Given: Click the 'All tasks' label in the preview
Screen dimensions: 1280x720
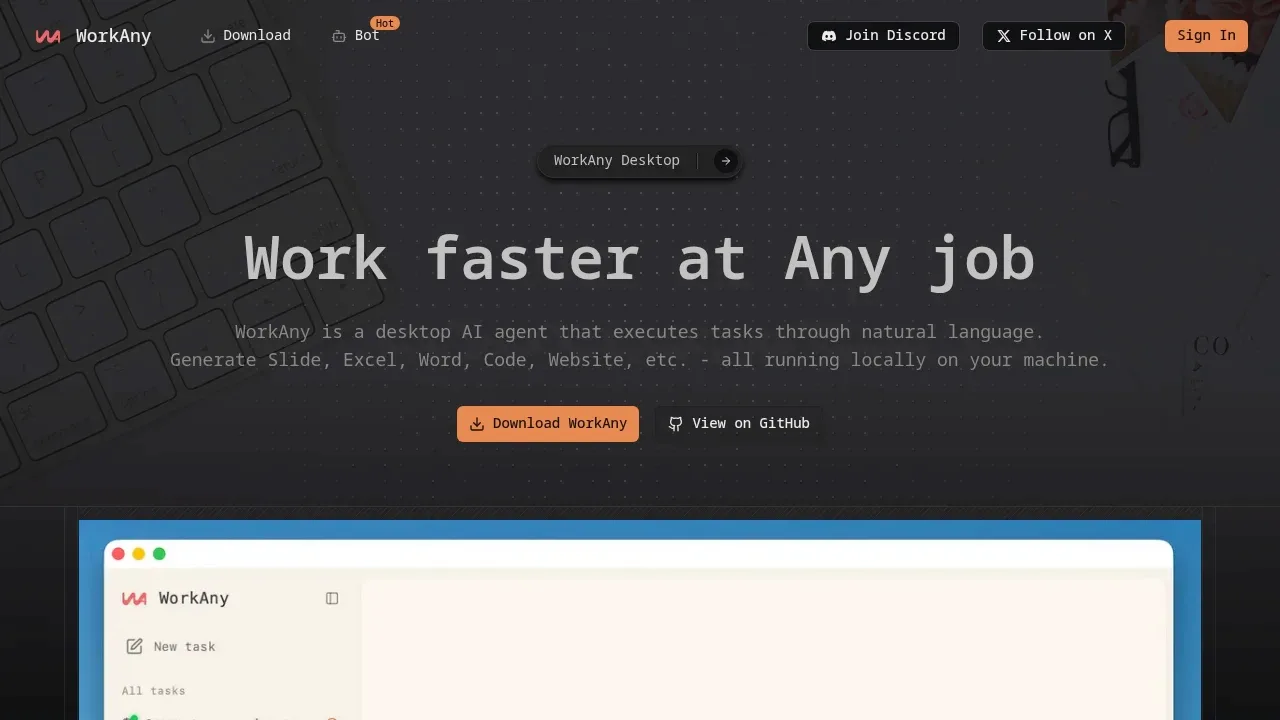Looking at the screenshot, I should click(x=153, y=691).
